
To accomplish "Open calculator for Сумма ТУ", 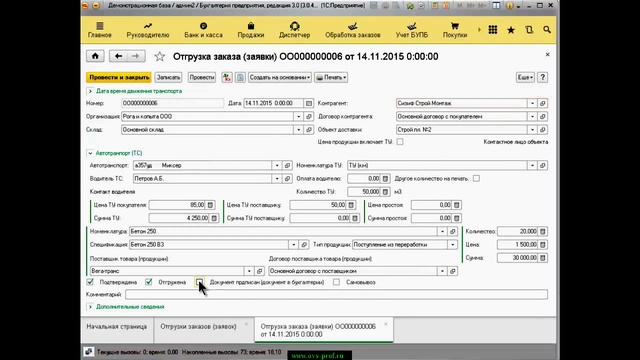I will [214, 218].
